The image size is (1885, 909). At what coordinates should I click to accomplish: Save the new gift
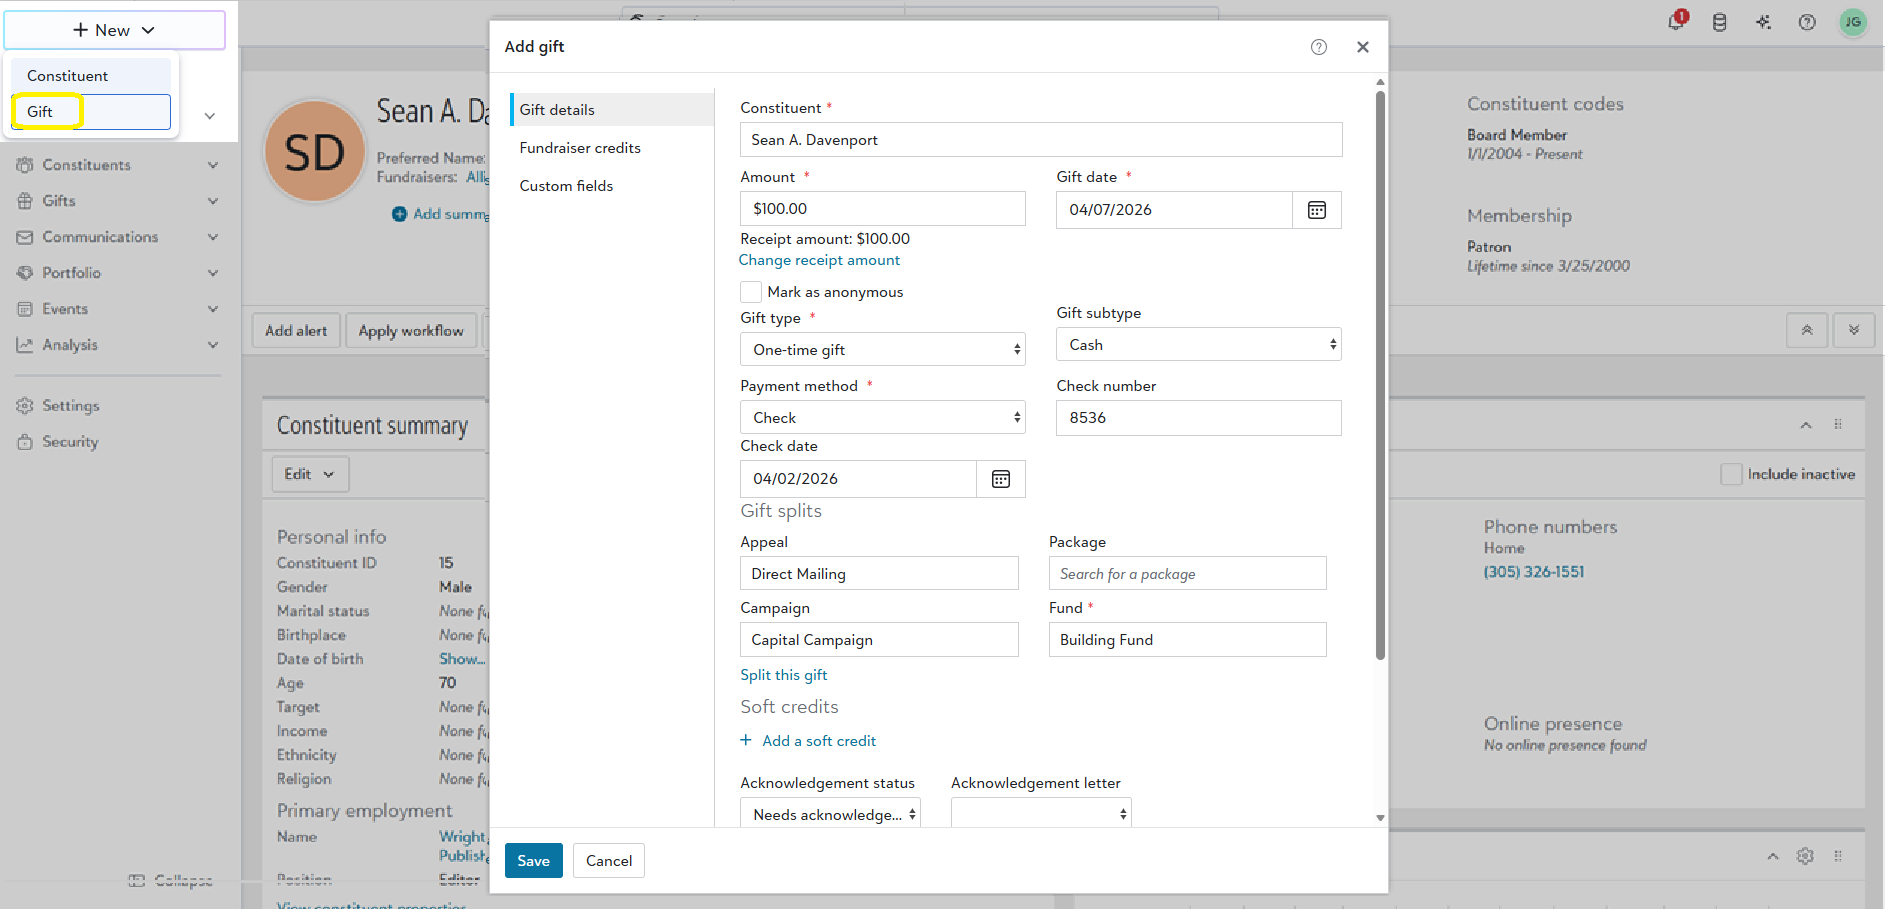pos(533,861)
